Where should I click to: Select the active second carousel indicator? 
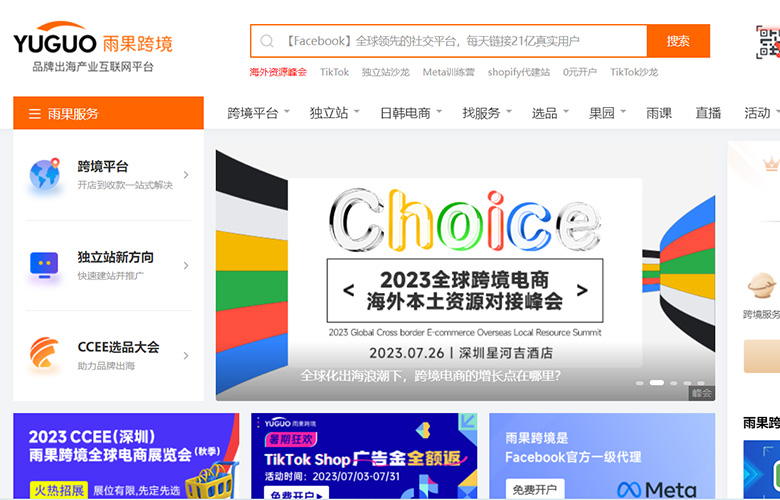(x=657, y=383)
